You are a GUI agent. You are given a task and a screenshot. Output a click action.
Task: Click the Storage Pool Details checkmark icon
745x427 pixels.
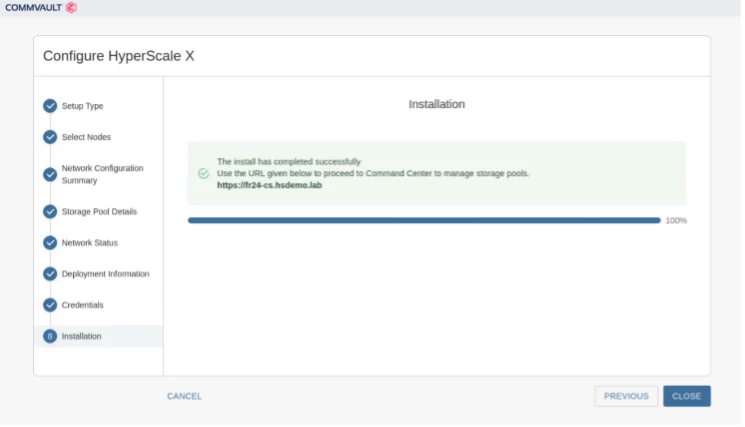50,211
